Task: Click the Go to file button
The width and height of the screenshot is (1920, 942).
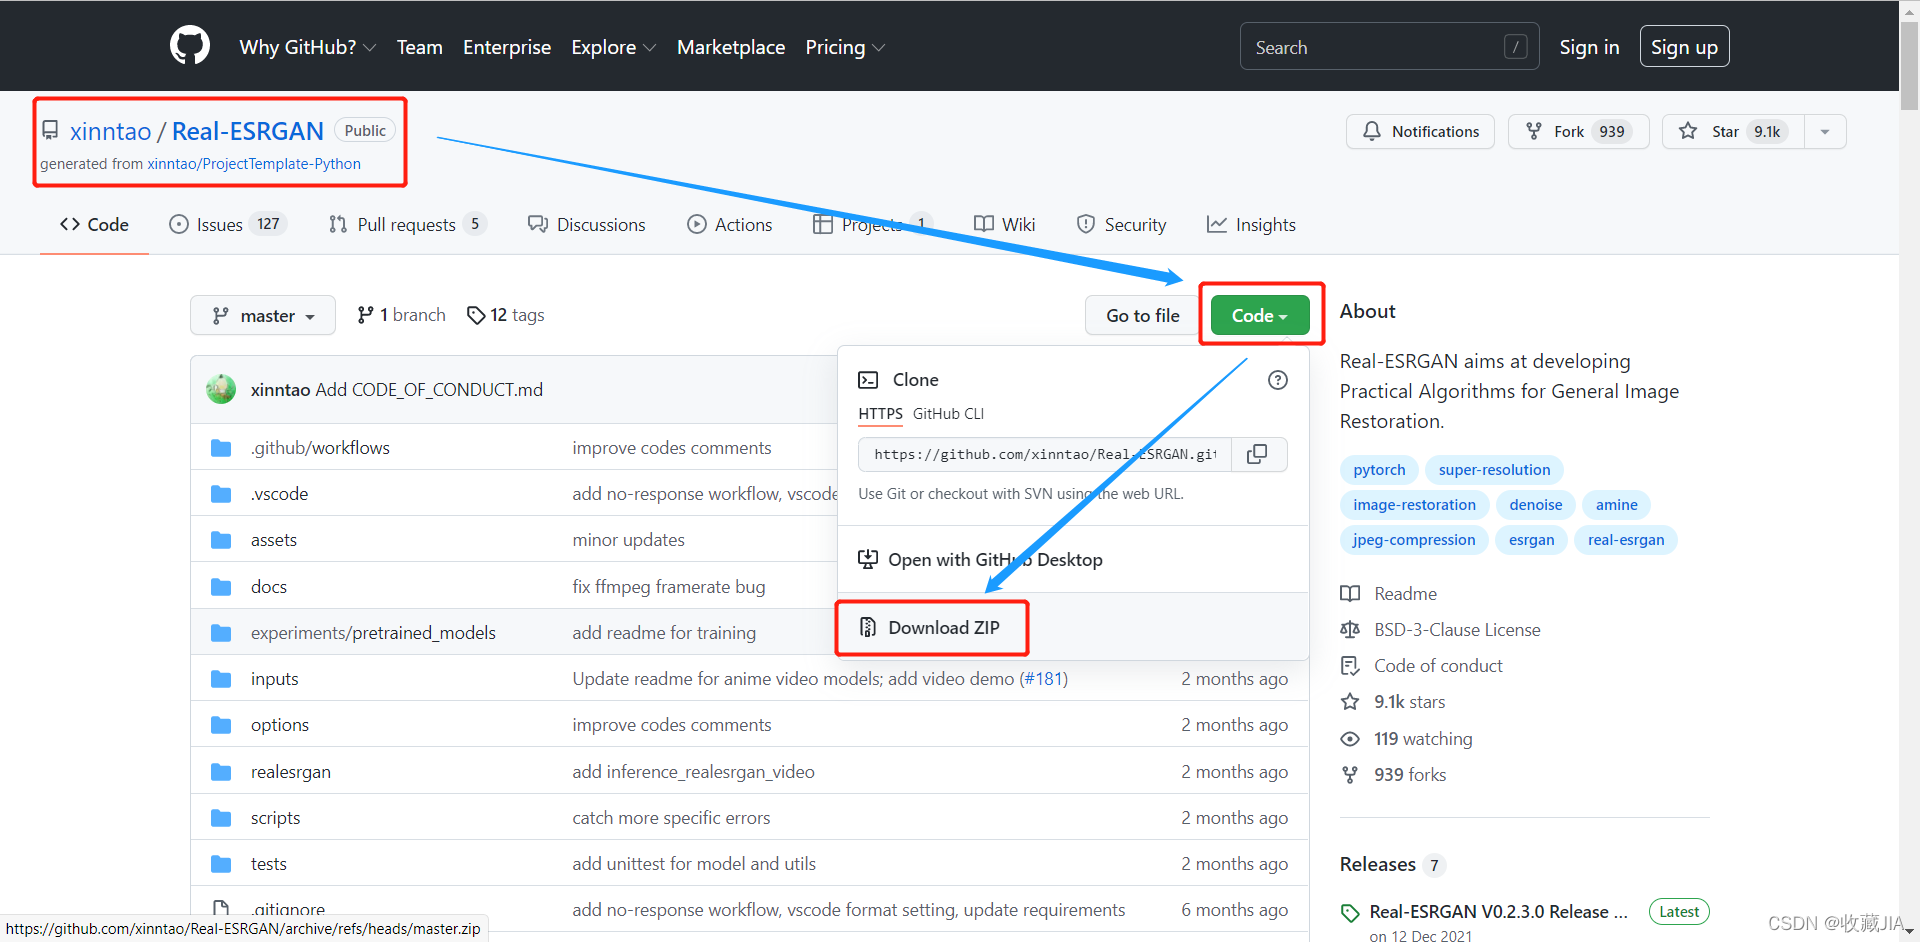Action: pyautogui.click(x=1143, y=315)
